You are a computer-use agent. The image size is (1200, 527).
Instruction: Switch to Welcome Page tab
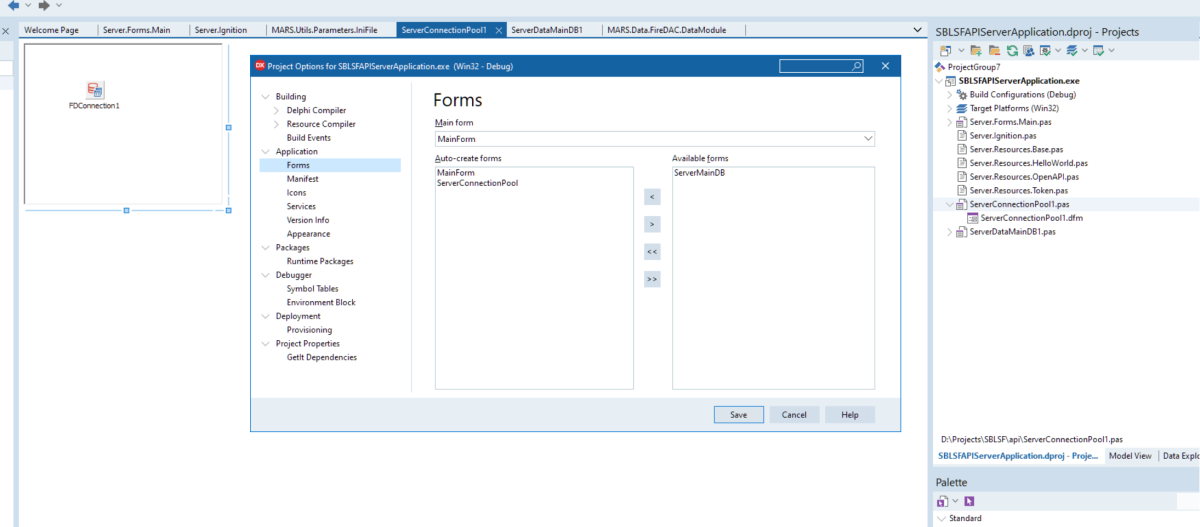click(51, 30)
